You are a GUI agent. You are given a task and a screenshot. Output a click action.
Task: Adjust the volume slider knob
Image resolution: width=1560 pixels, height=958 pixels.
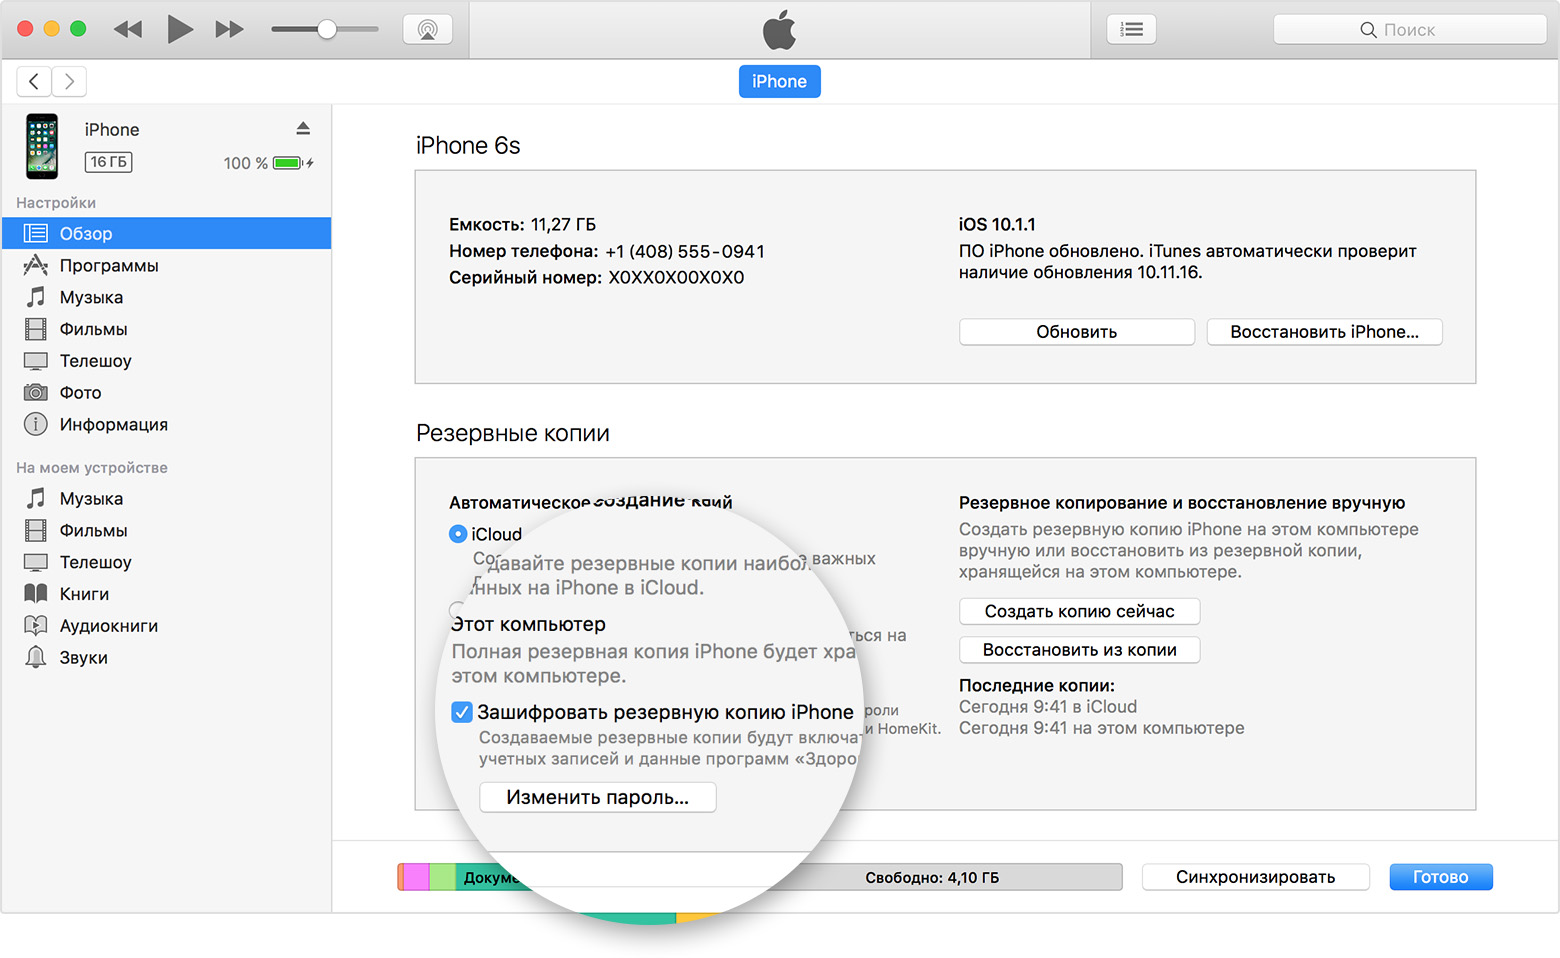(x=327, y=29)
